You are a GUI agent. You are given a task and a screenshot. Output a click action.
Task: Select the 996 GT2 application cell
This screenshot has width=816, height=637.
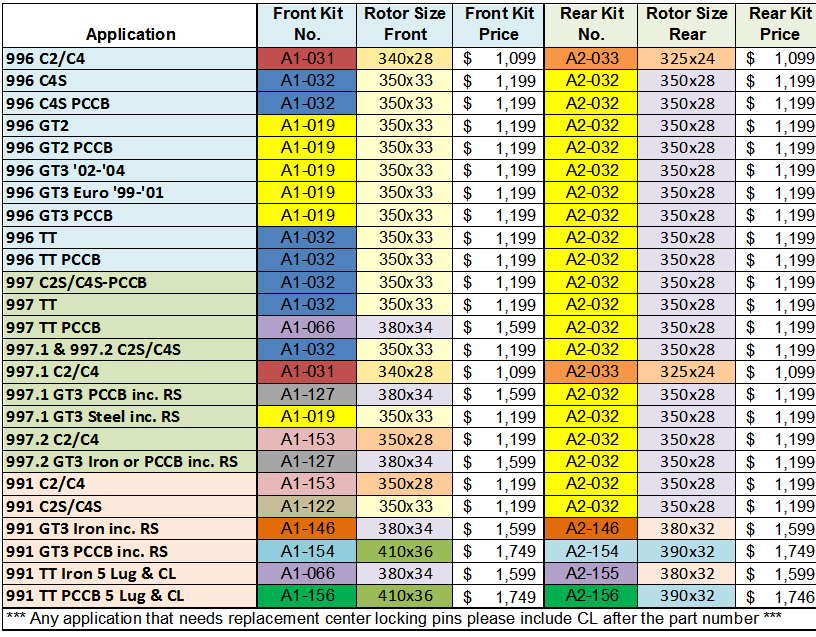(x=130, y=126)
